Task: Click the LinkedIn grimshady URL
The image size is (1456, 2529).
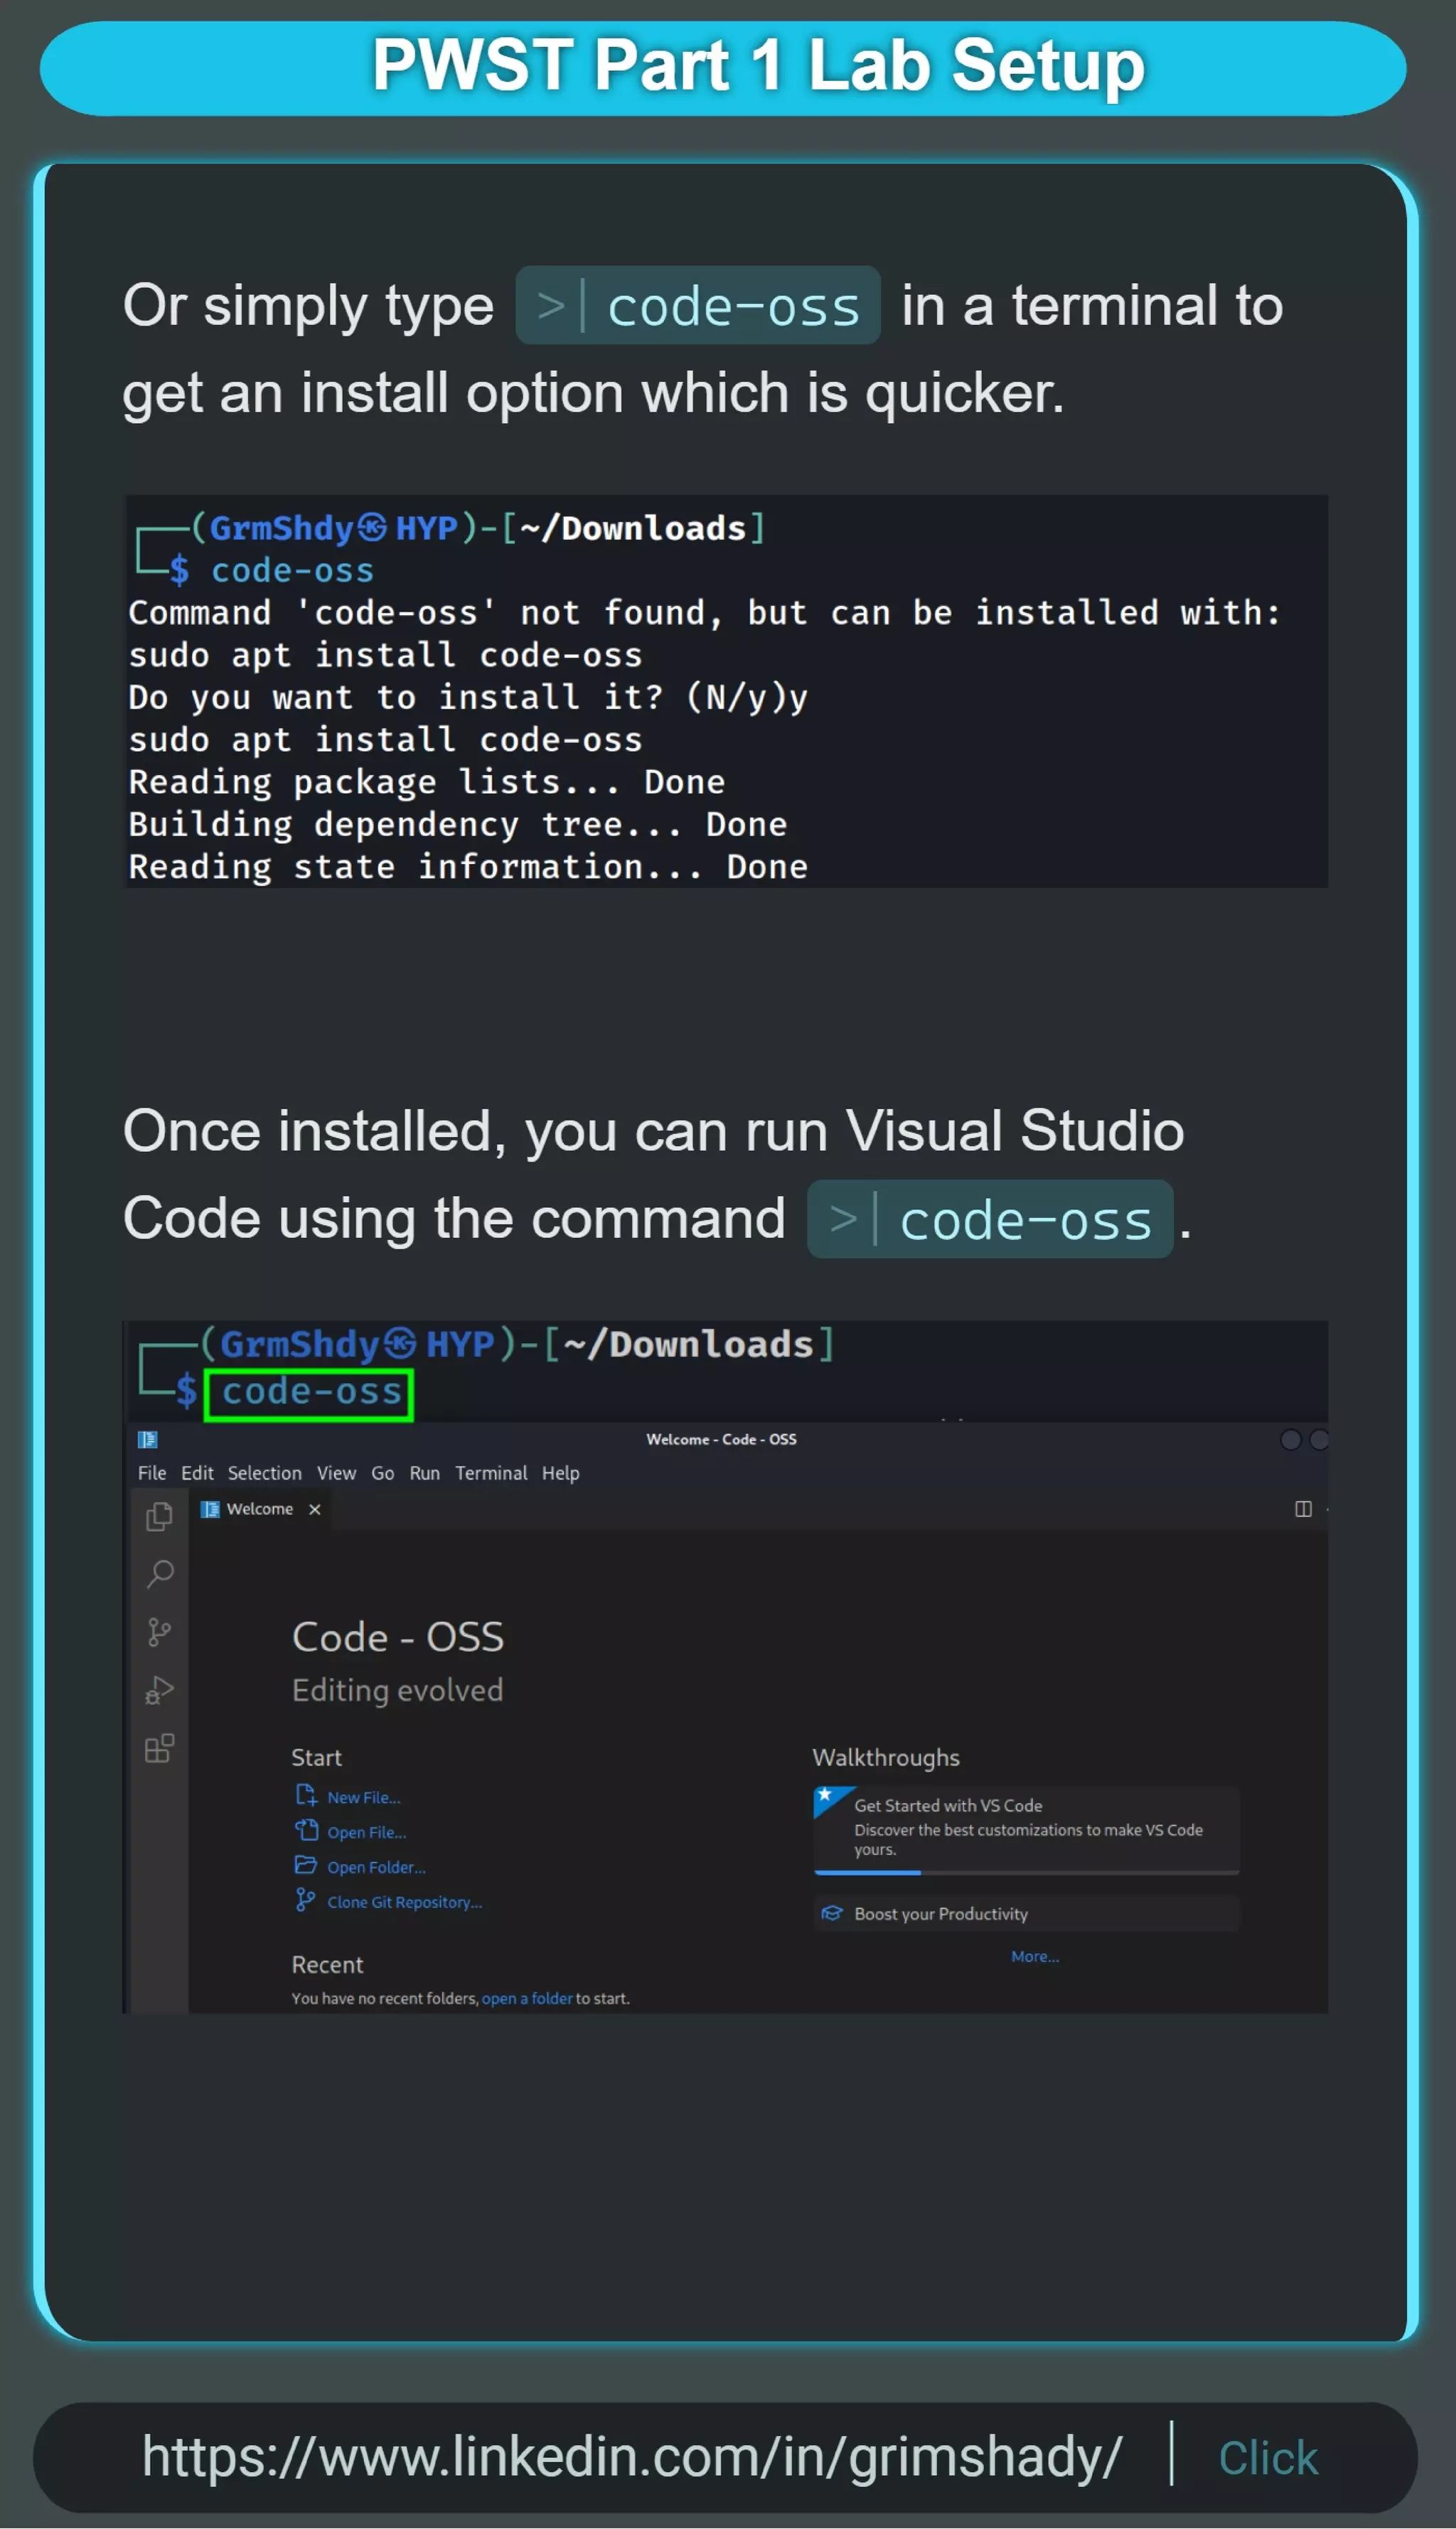Action: 632,2457
